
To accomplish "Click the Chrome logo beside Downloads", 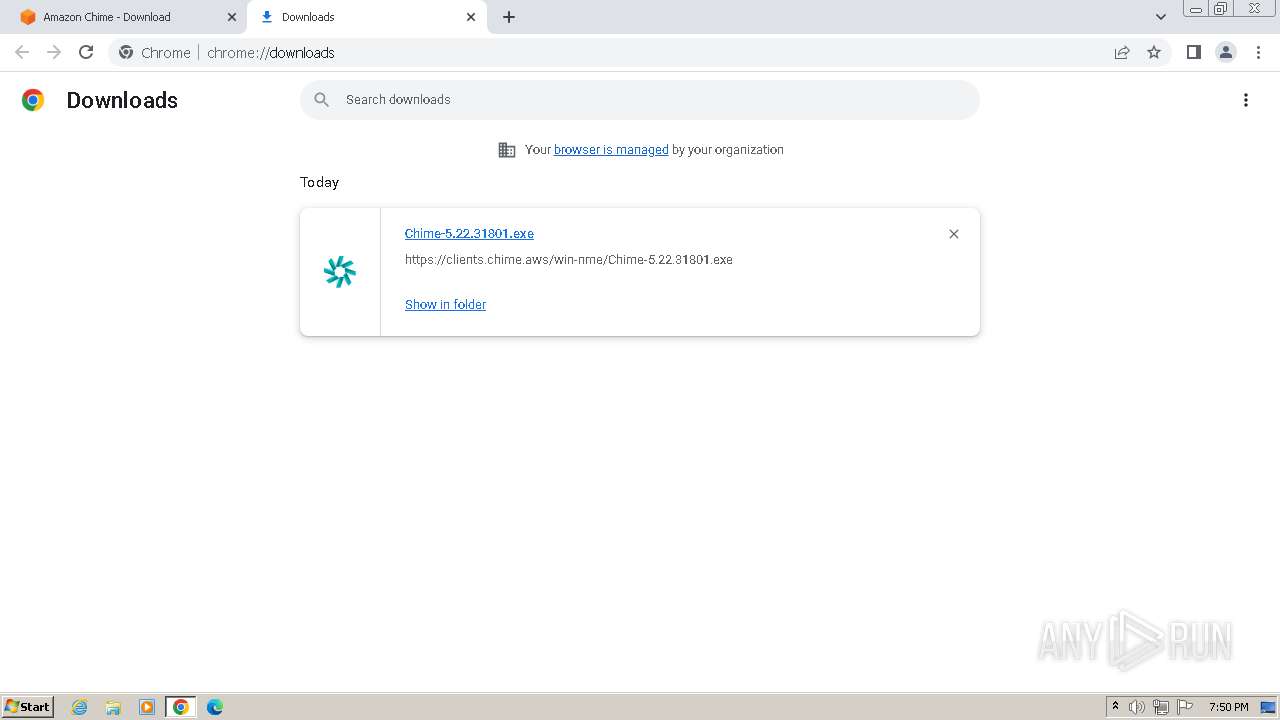I will pos(33,100).
